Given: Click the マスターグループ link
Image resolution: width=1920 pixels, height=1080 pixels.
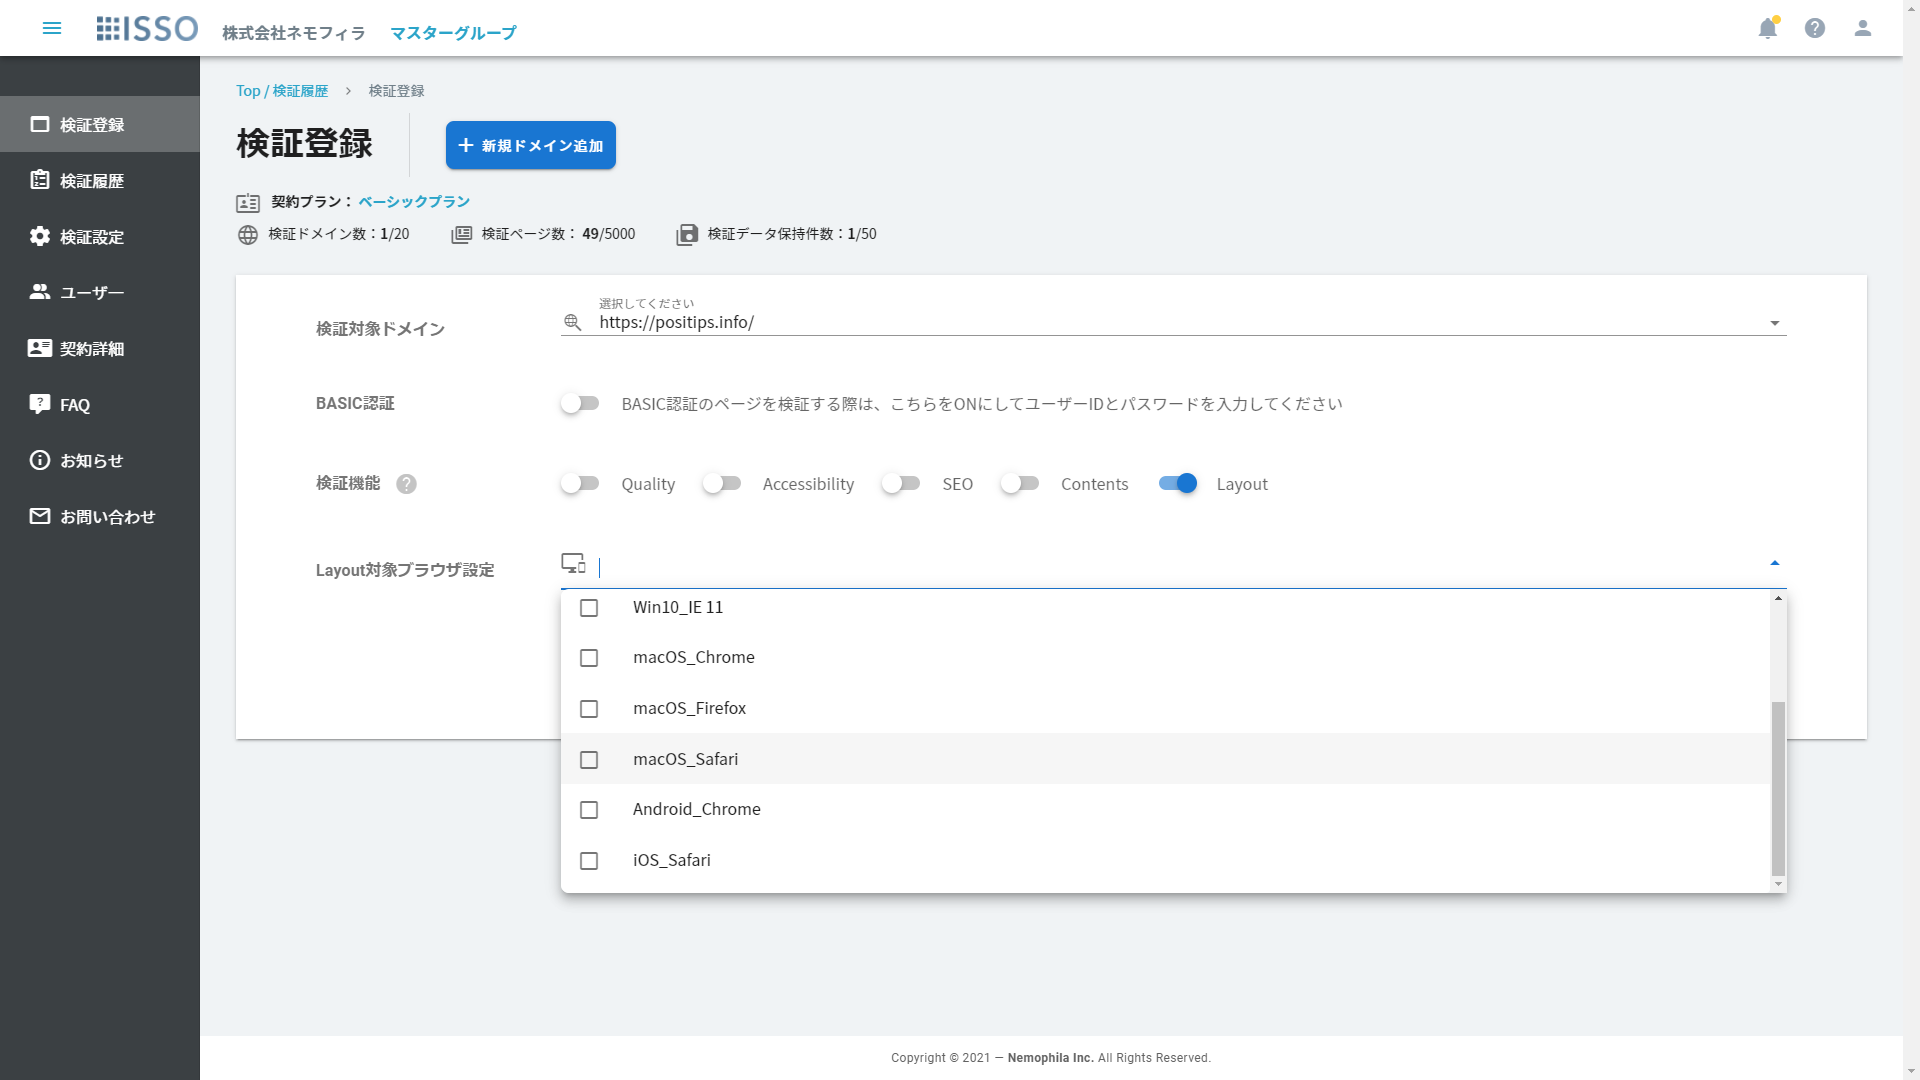Looking at the screenshot, I should coord(453,33).
